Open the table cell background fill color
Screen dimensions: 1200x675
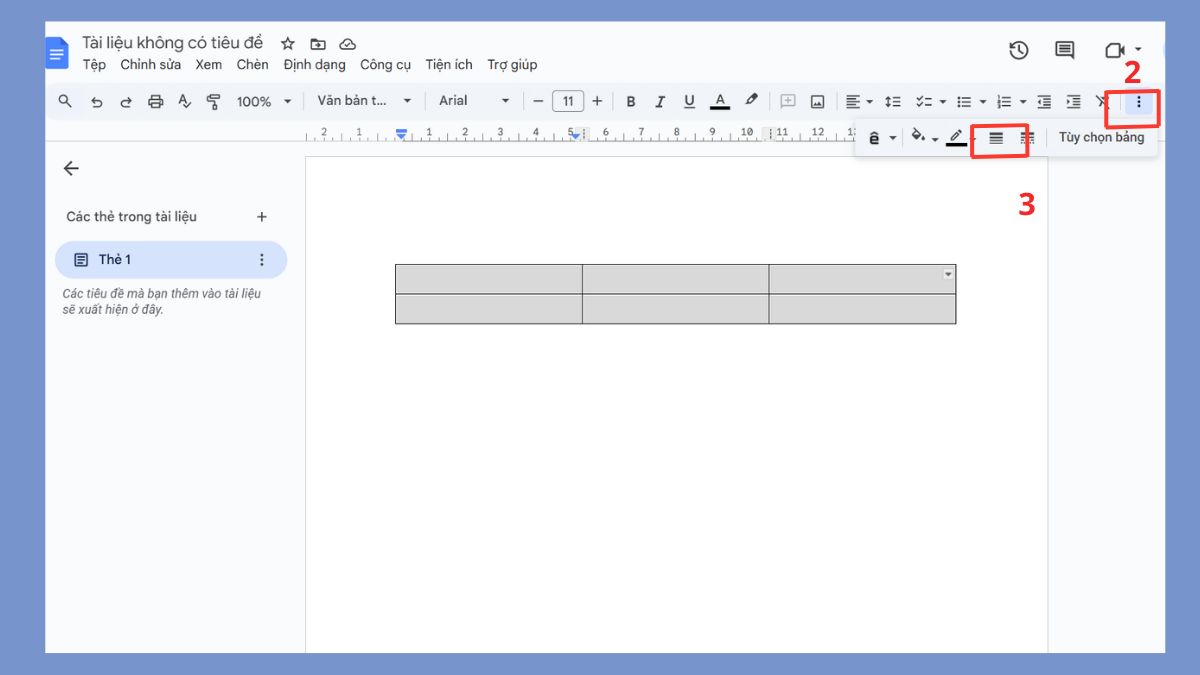[919, 138]
